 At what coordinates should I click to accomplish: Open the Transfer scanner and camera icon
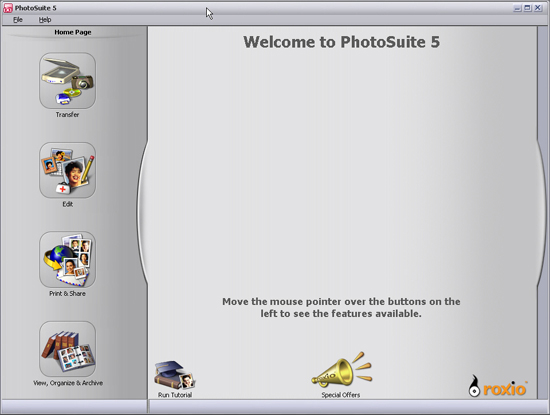pyautogui.click(x=67, y=81)
